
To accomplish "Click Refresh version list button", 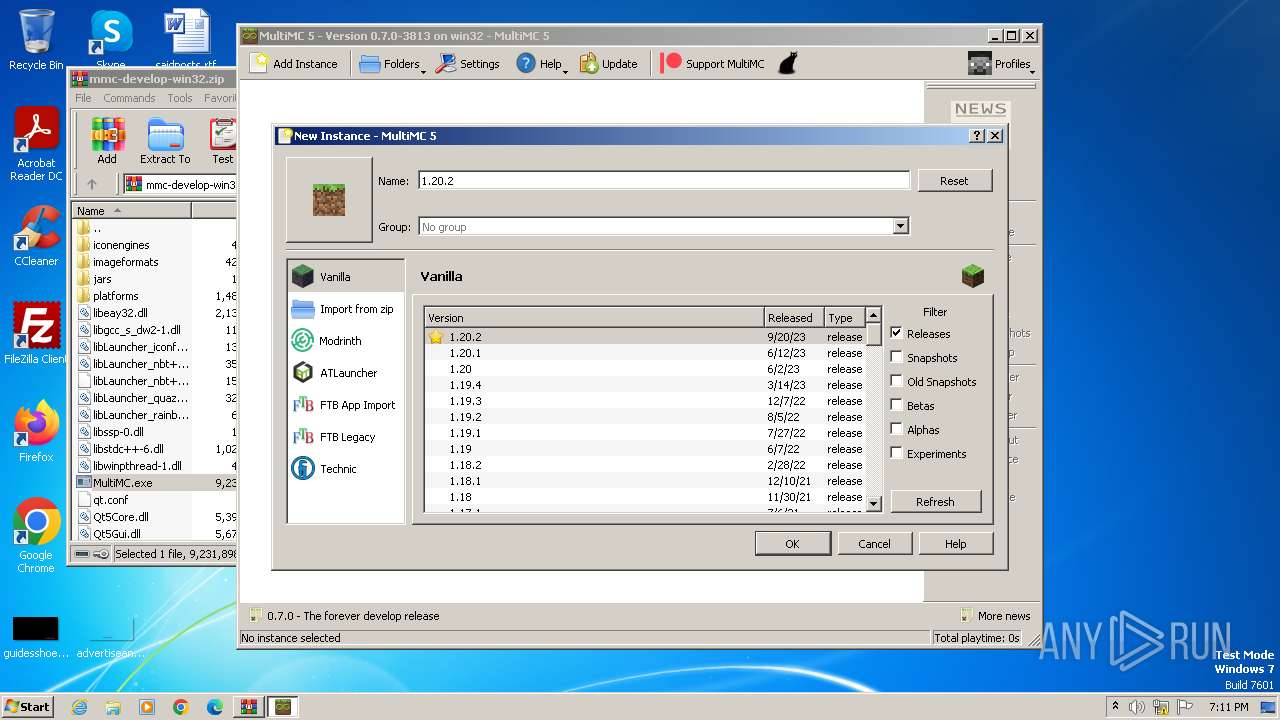I will (935, 502).
